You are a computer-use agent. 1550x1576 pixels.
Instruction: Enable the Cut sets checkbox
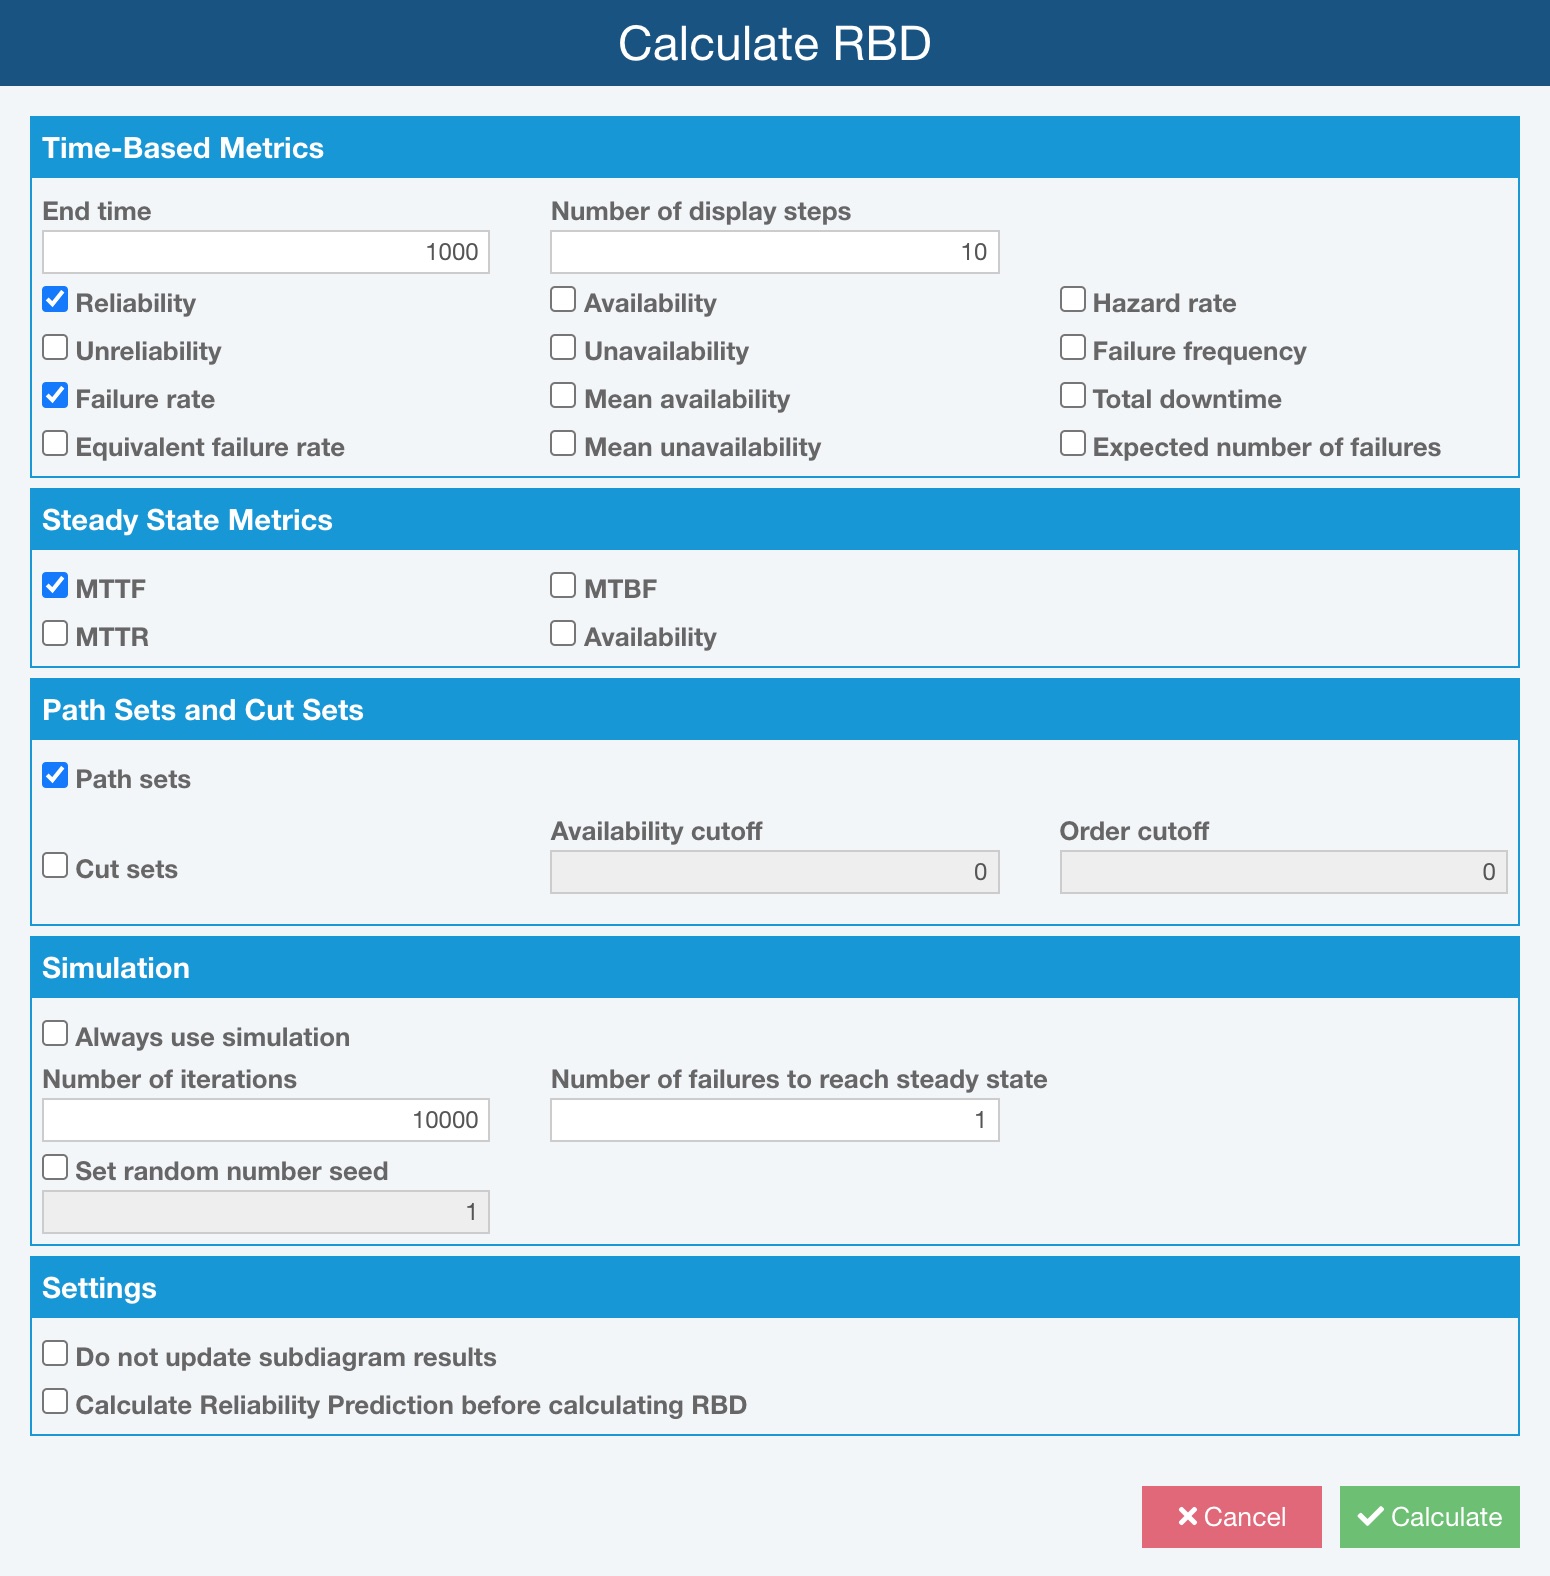[56, 866]
